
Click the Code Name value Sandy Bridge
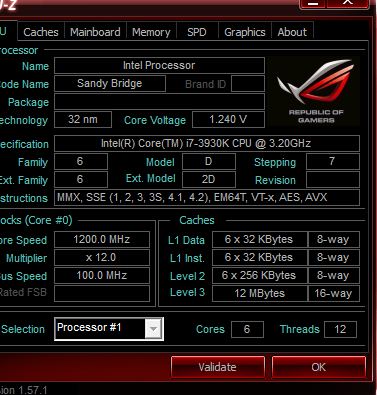(x=110, y=83)
